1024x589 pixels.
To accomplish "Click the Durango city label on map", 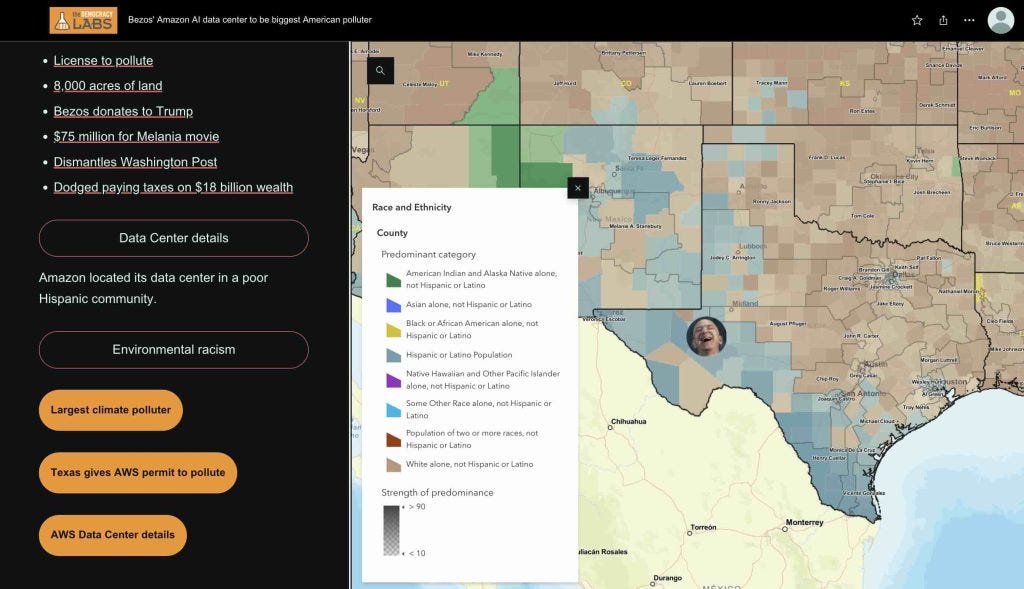I will [667, 578].
